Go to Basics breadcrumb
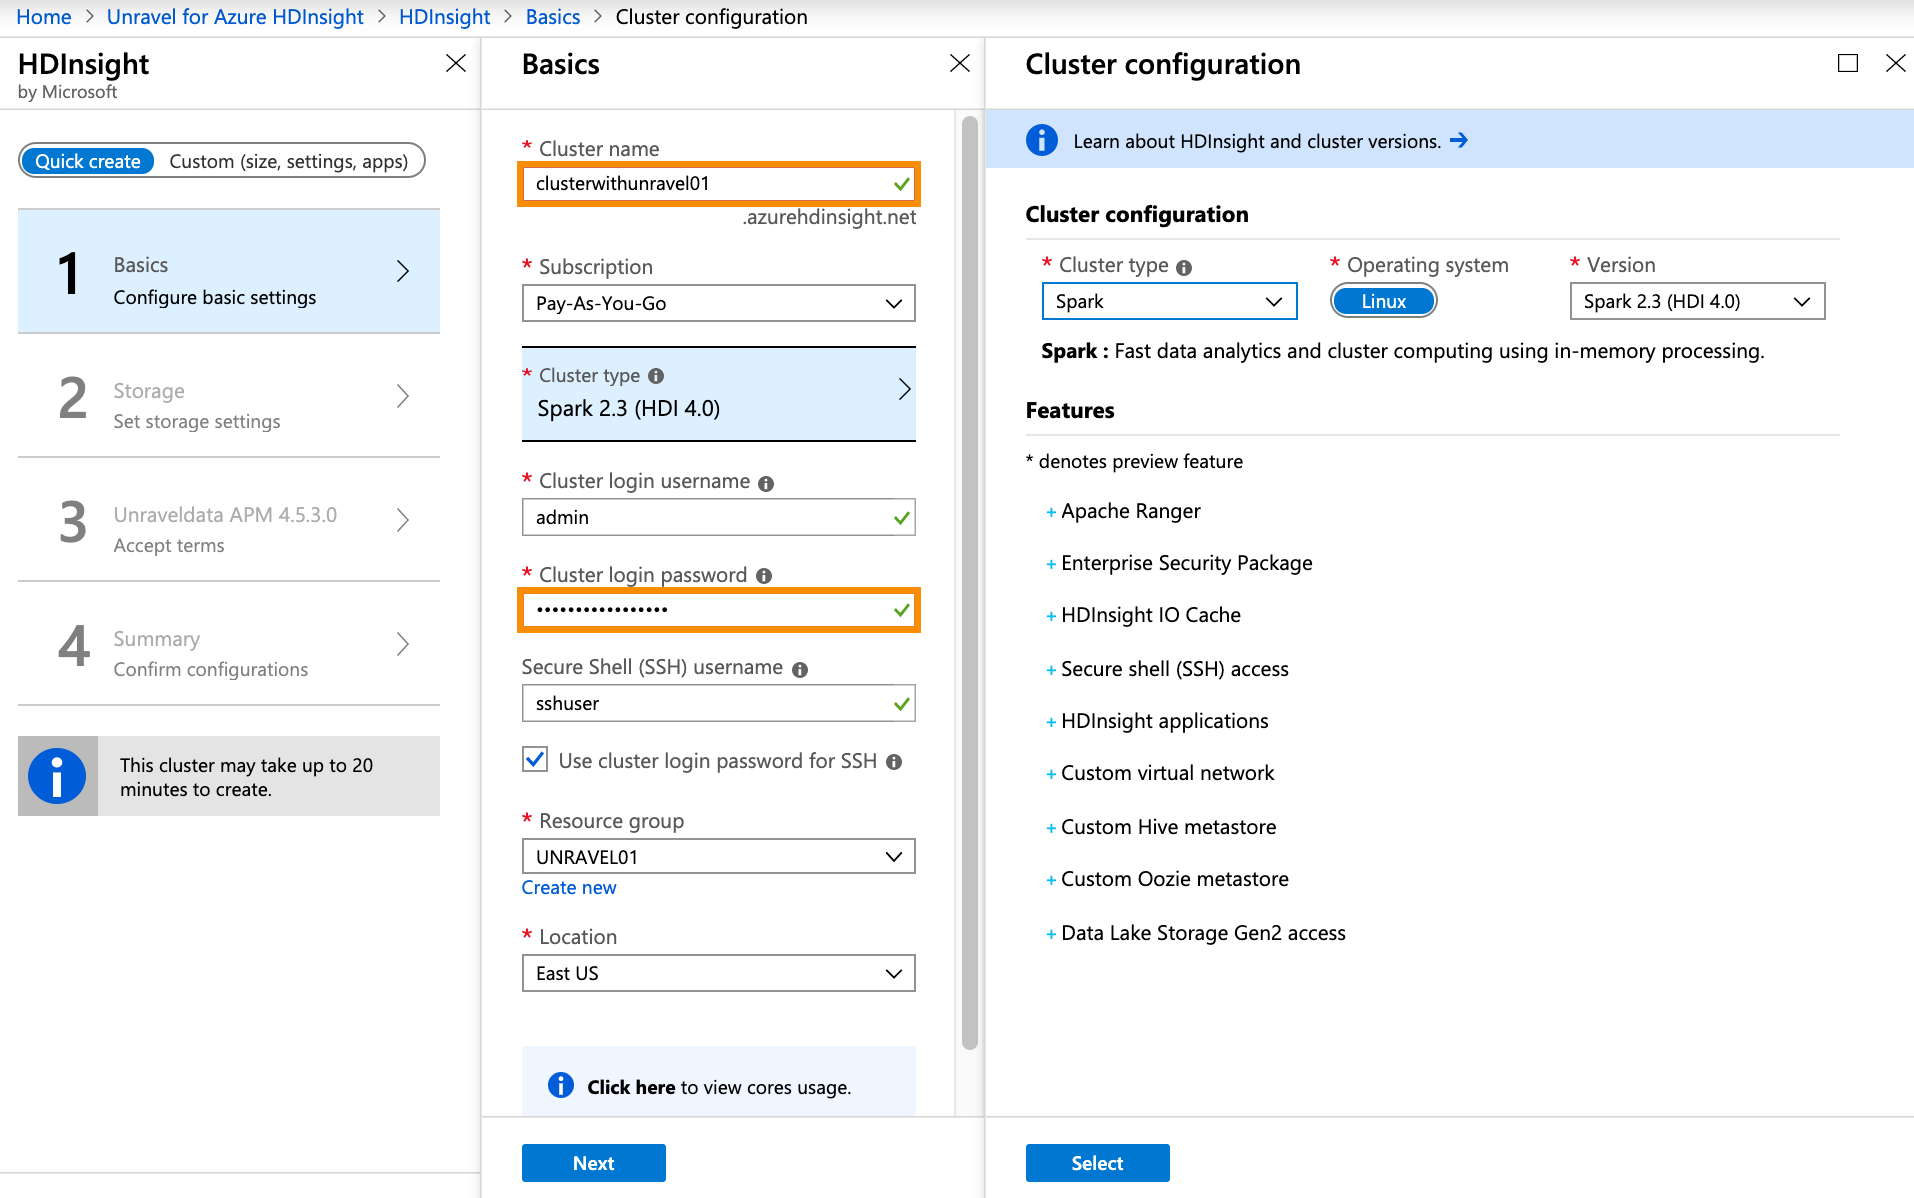 (553, 17)
